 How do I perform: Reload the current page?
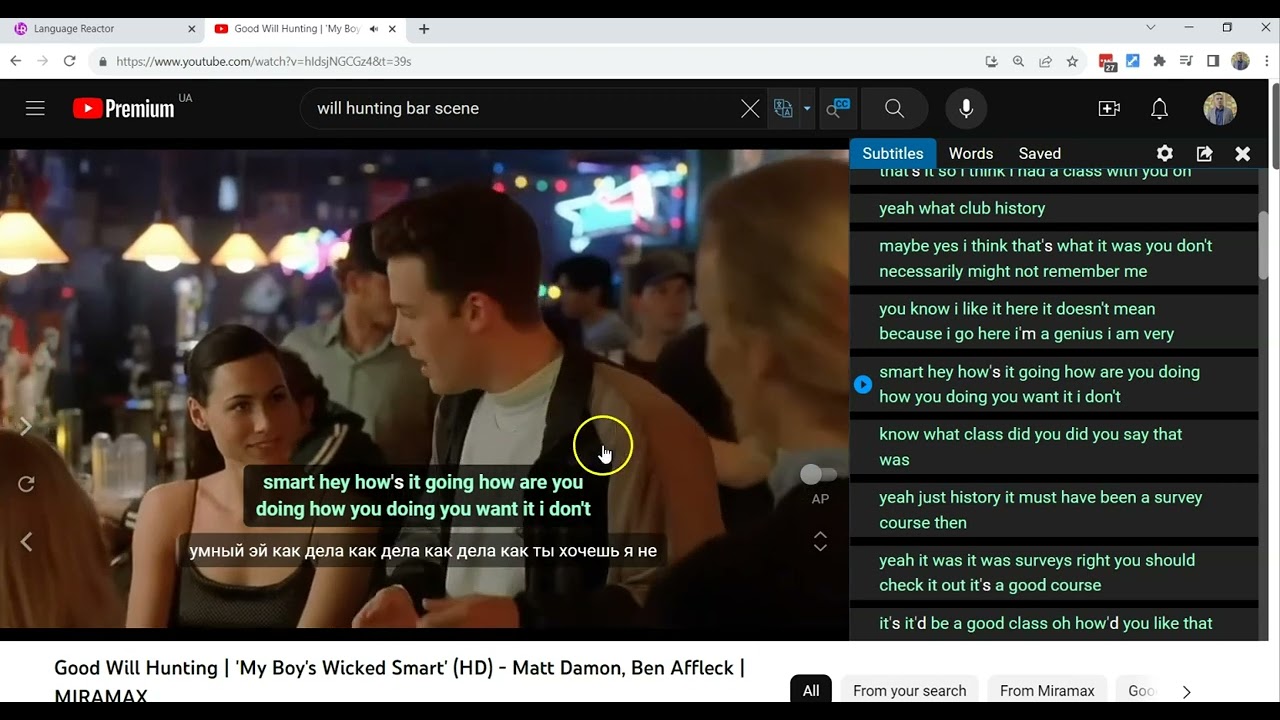[69, 61]
